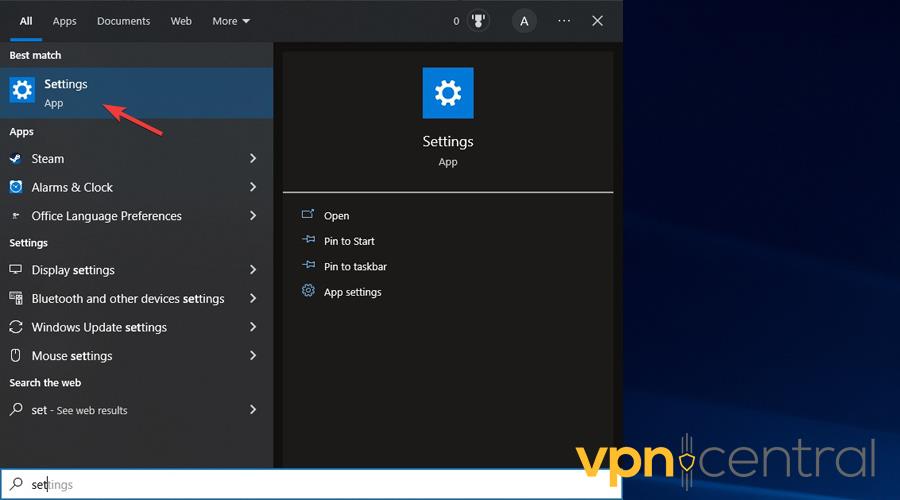Click the Mouse settings icon
Viewport: 900px width, 500px height.
click(15, 355)
